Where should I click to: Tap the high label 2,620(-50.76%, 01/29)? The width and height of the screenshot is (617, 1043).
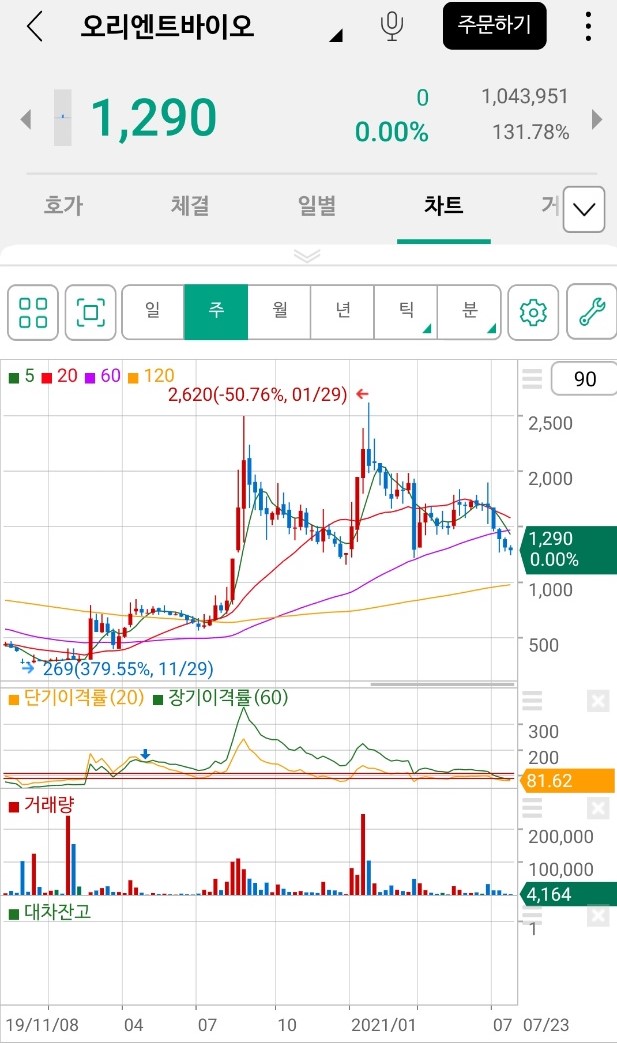[x=257, y=394]
